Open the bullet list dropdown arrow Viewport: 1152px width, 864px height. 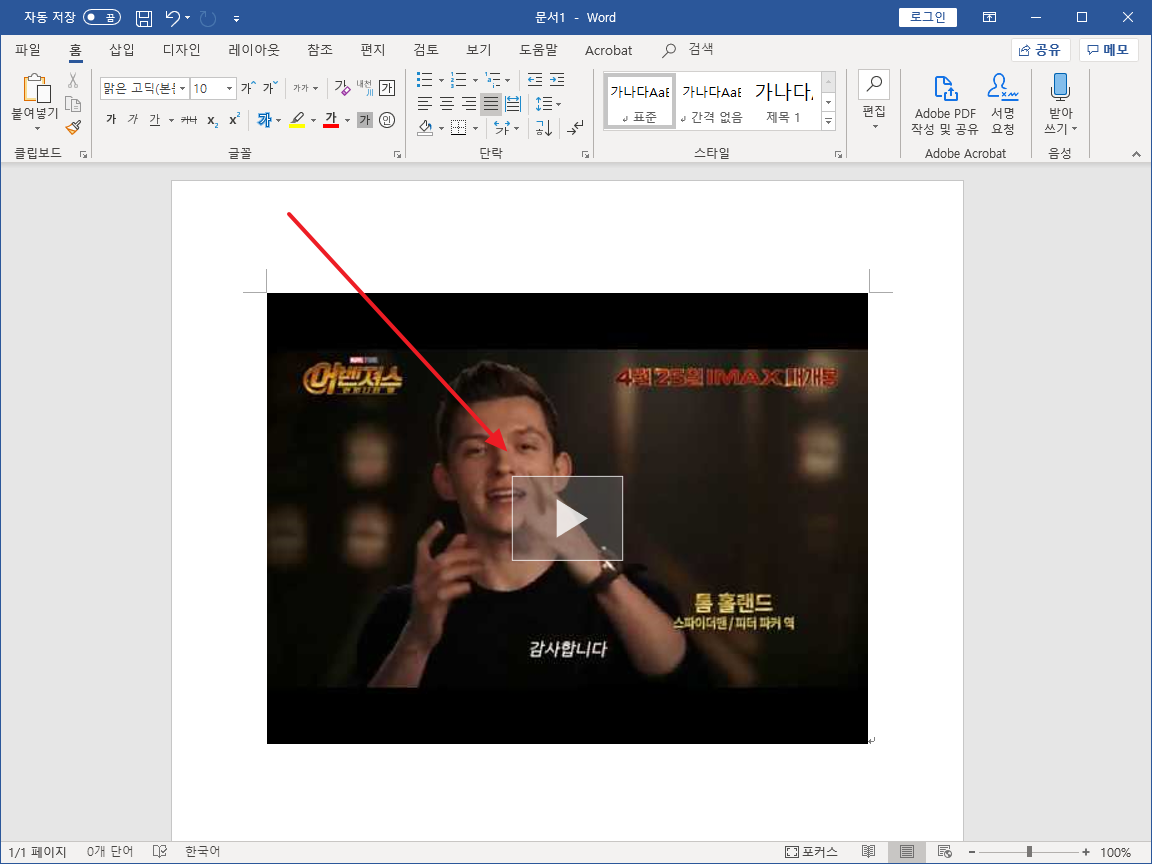coord(441,80)
